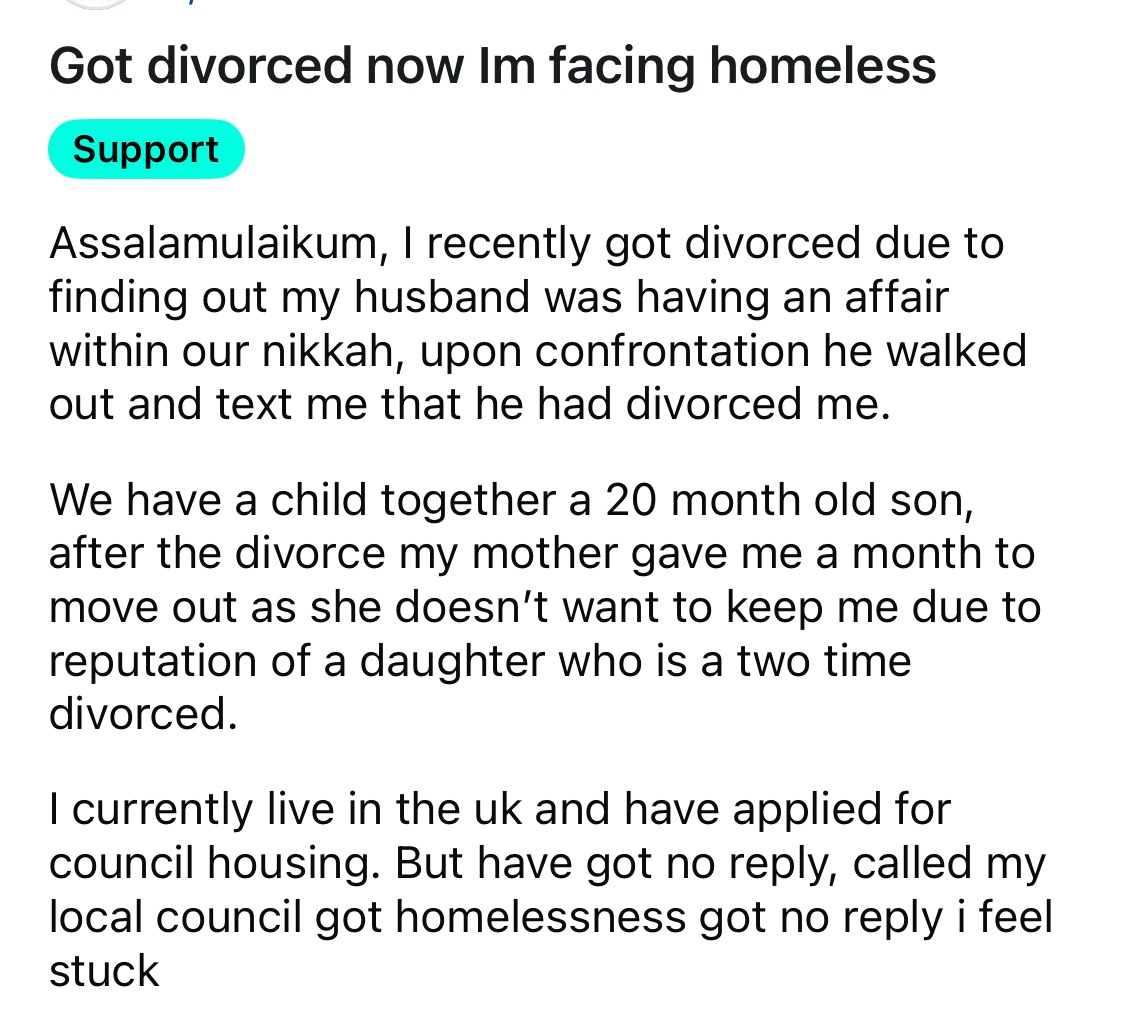Tap the Support flair tag
Viewport: 1125px width, 1021px height.
coord(146,150)
